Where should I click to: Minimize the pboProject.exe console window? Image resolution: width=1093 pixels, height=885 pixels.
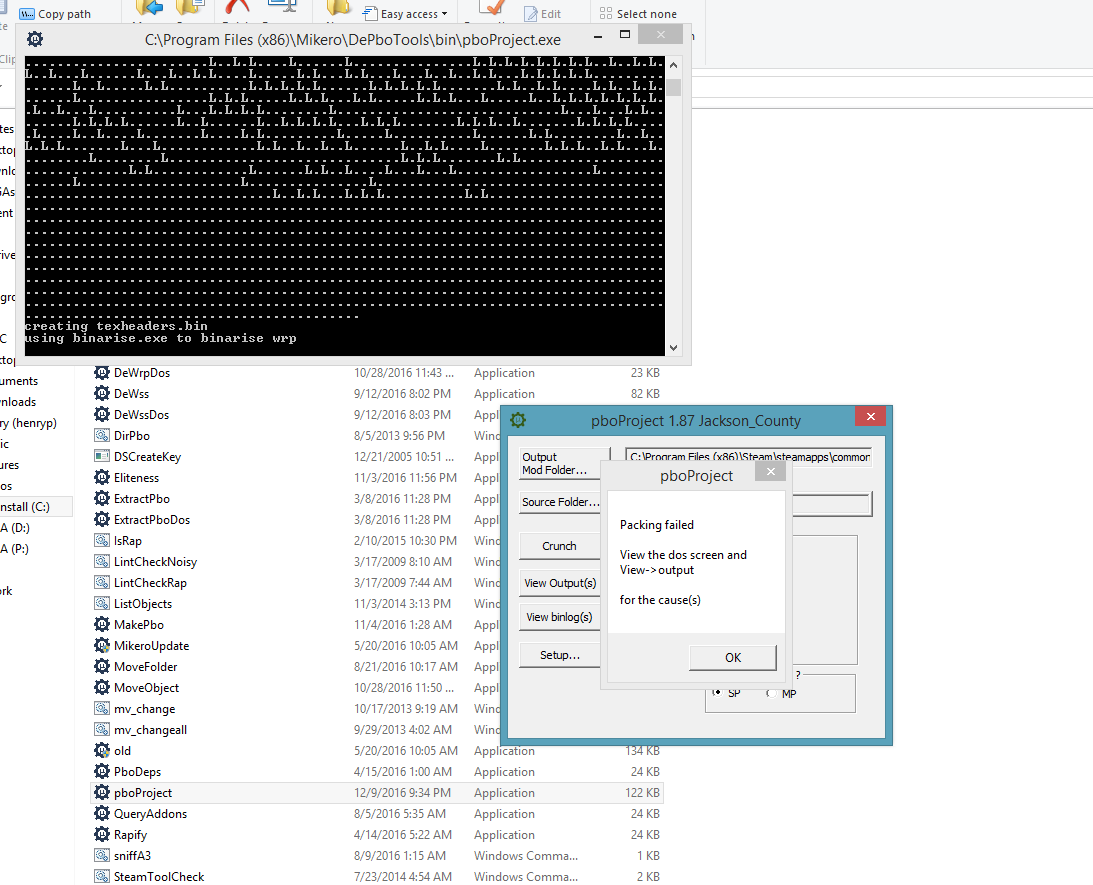point(598,36)
